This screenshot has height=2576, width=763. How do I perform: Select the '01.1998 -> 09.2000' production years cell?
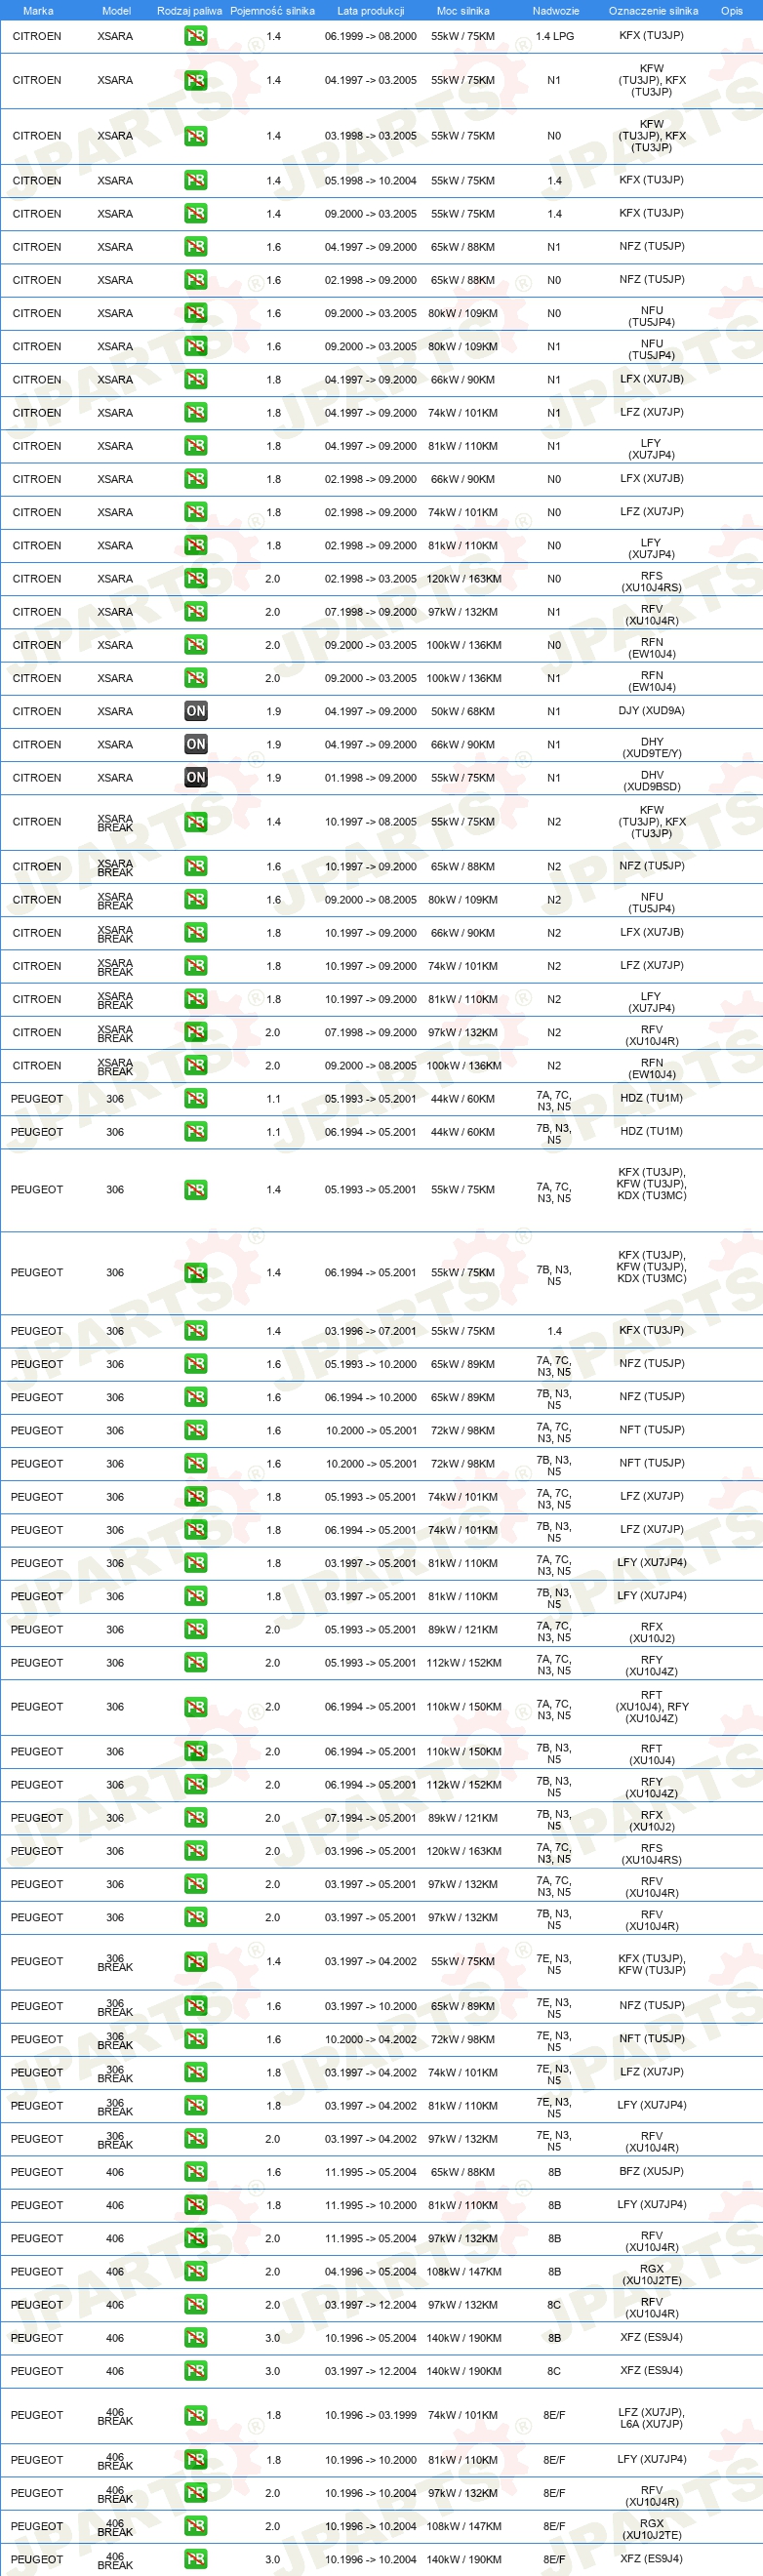pyautogui.click(x=371, y=777)
